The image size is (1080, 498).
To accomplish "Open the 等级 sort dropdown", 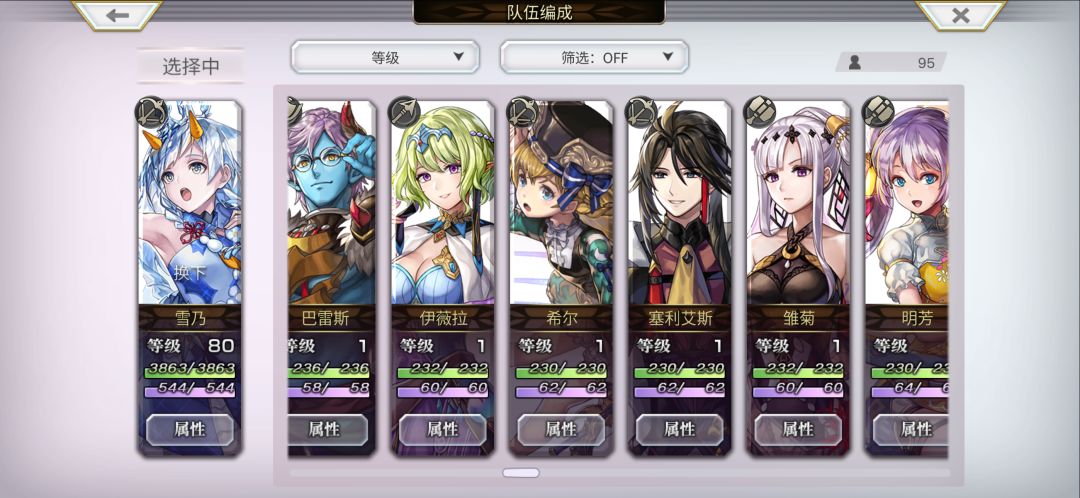I will [x=385, y=57].
